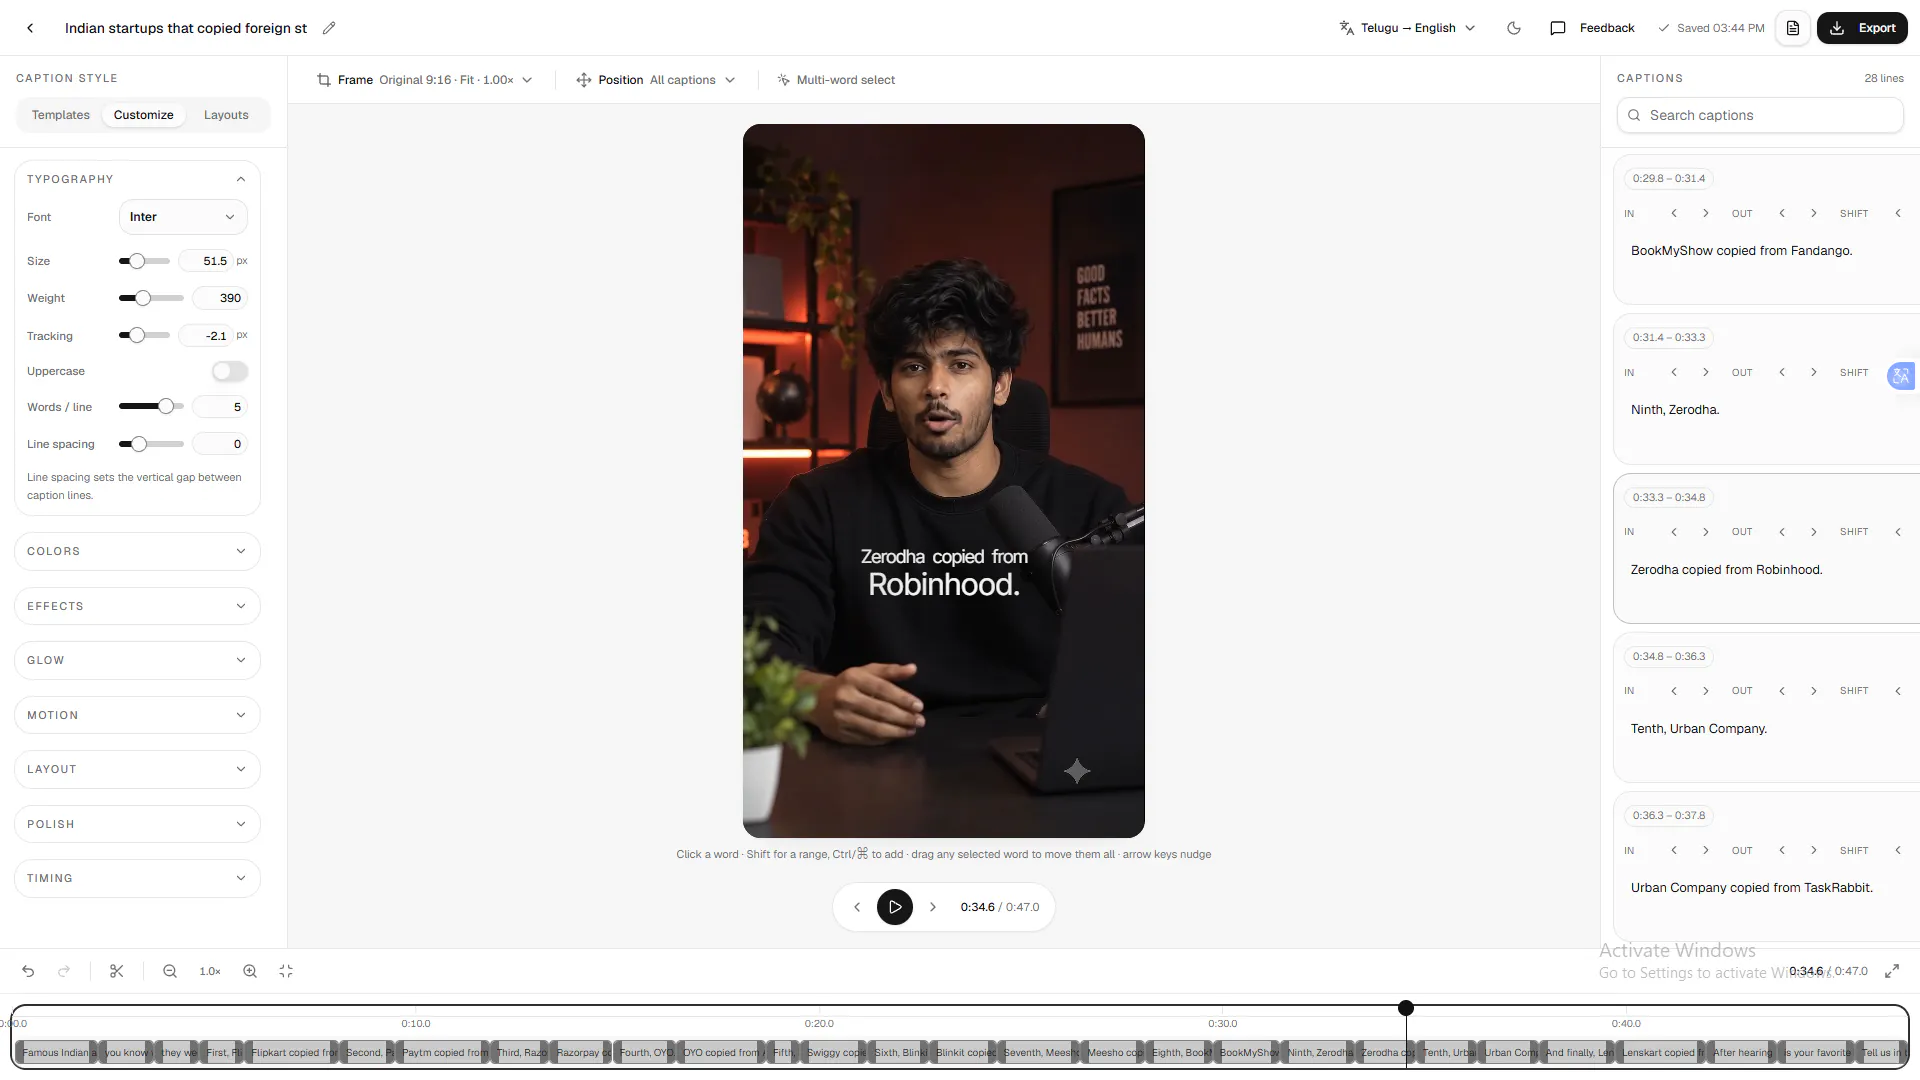
Task: Zoom in the timeline
Action: 250,971
